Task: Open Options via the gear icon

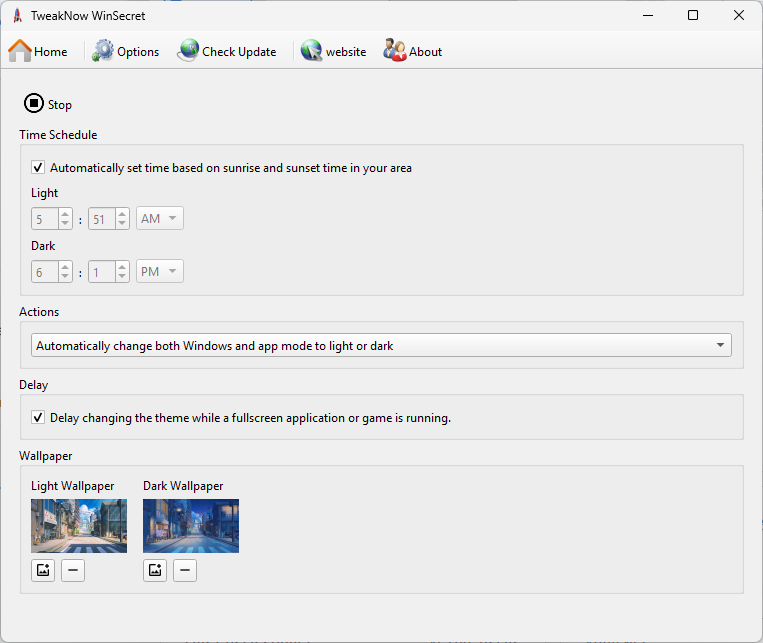Action: point(103,51)
